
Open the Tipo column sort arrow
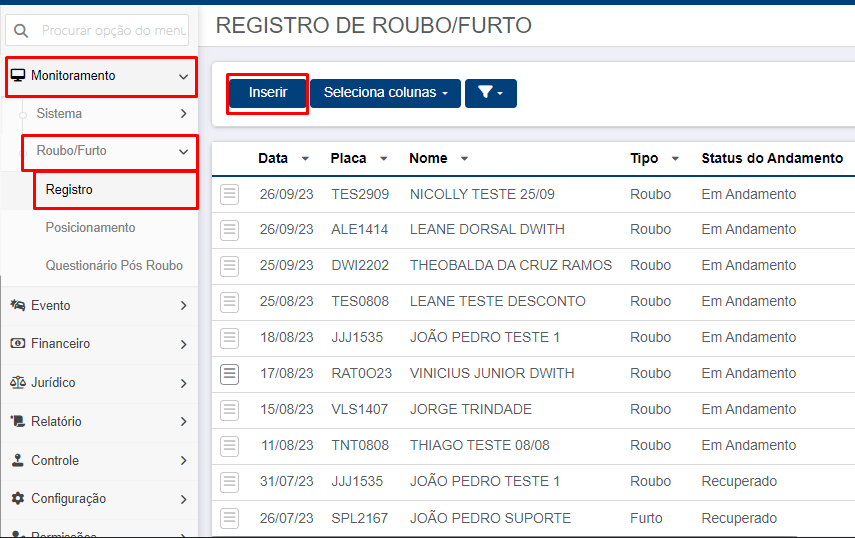tap(675, 159)
